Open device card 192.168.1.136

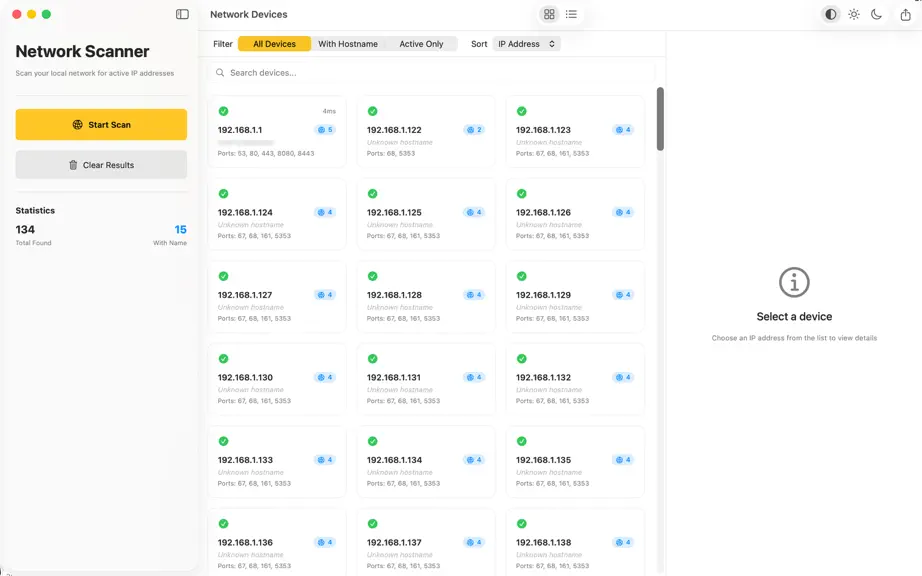pos(277,542)
